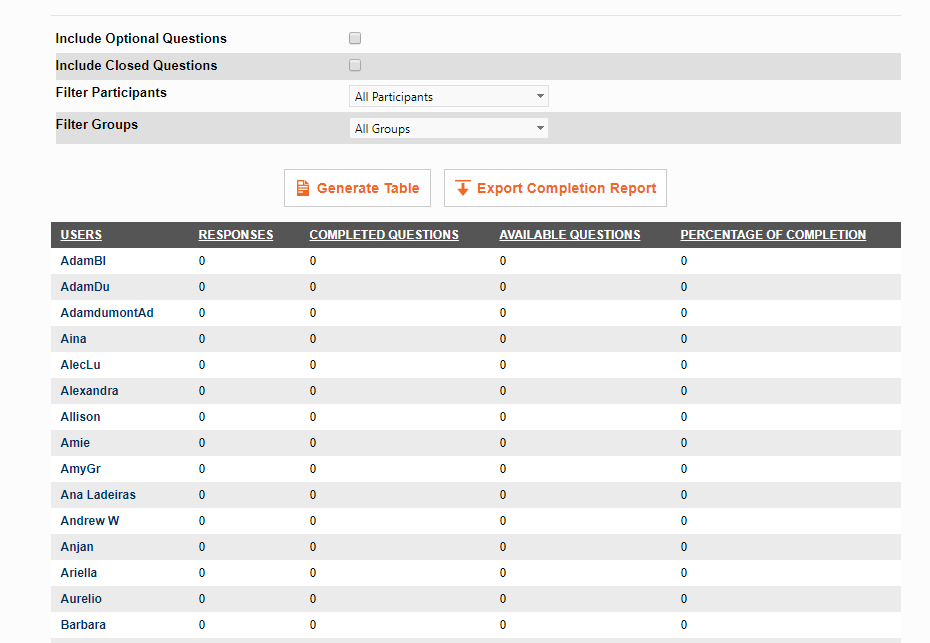Expand the All Groups filter dropdown
This screenshot has height=643, width=930.
[448, 128]
